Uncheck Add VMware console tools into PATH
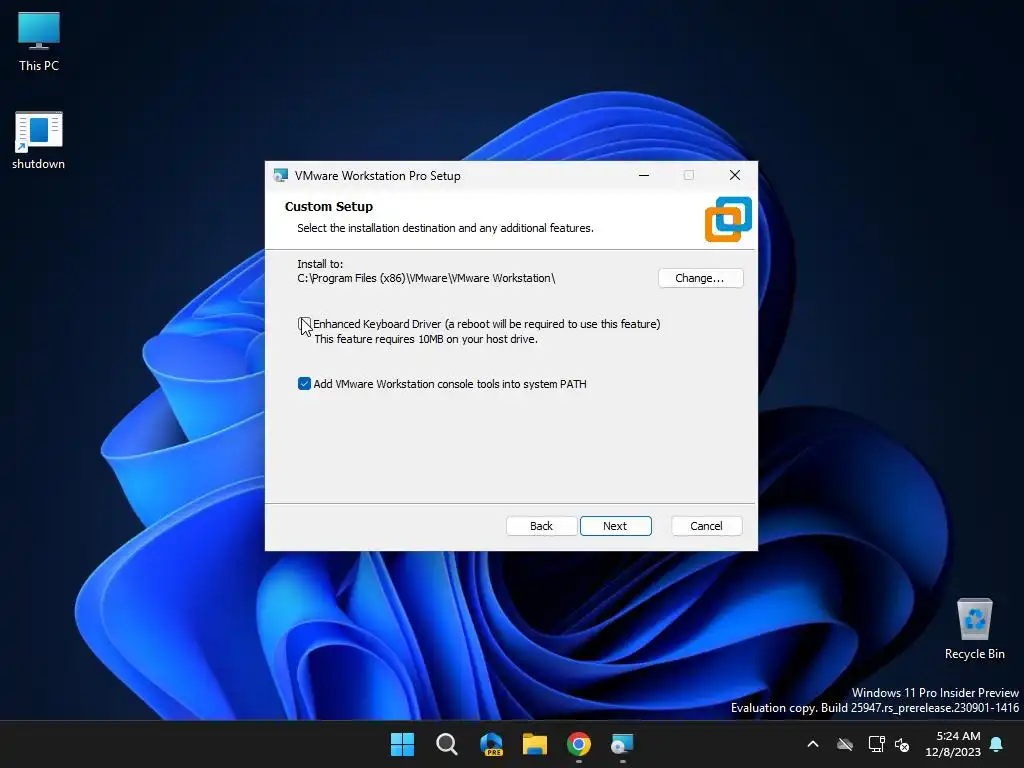 click(x=304, y=384)
